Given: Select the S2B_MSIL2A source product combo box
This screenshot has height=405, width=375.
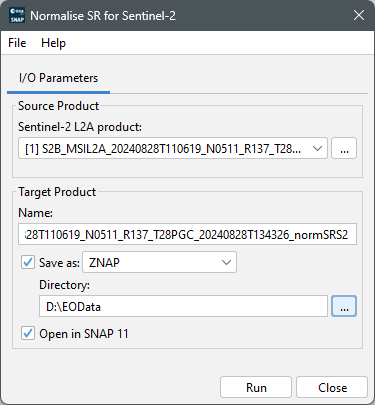Looking at the screenshot, I should pyautogui.click(x=173, y=148).
